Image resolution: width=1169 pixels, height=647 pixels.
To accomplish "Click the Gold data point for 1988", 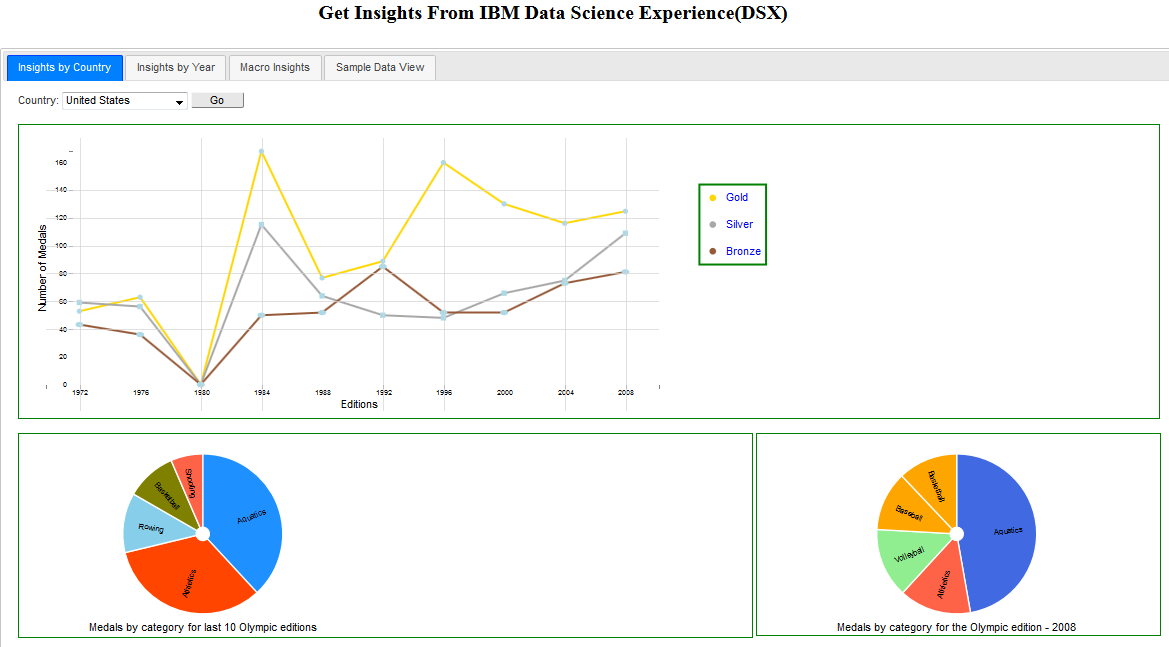I will pos(322,278).
